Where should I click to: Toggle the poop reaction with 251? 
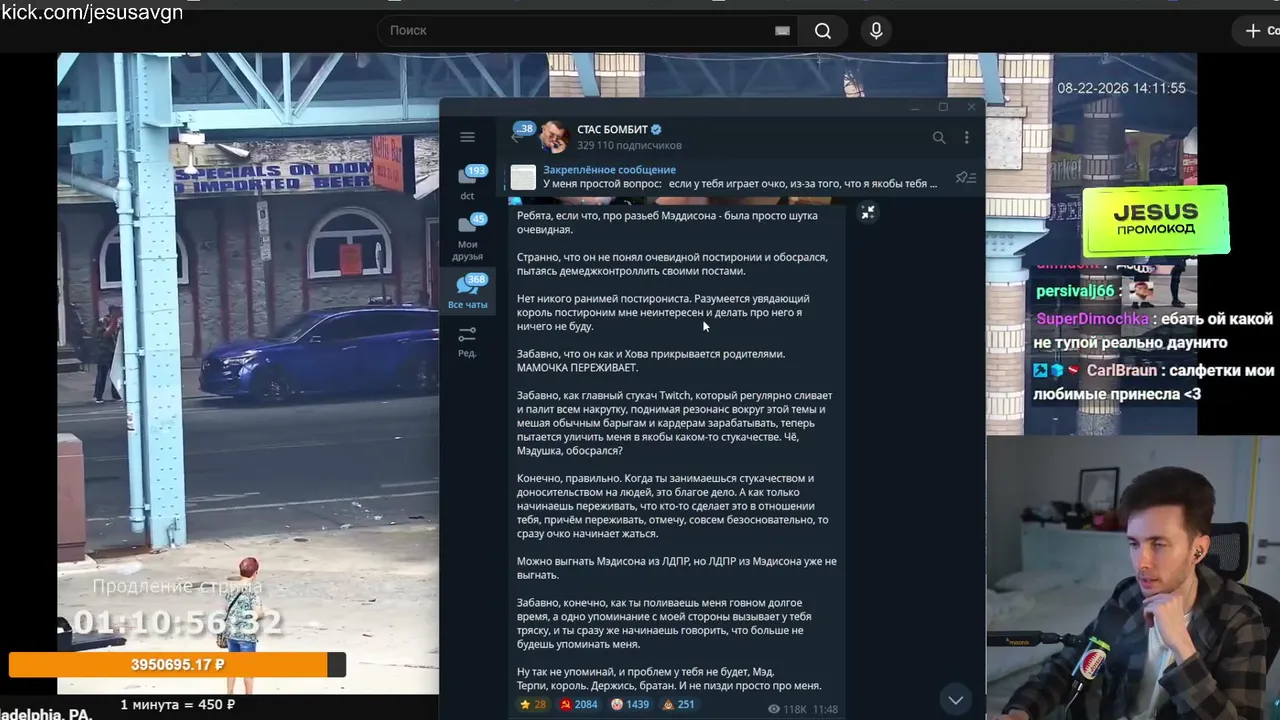click(x=678, y=705)
